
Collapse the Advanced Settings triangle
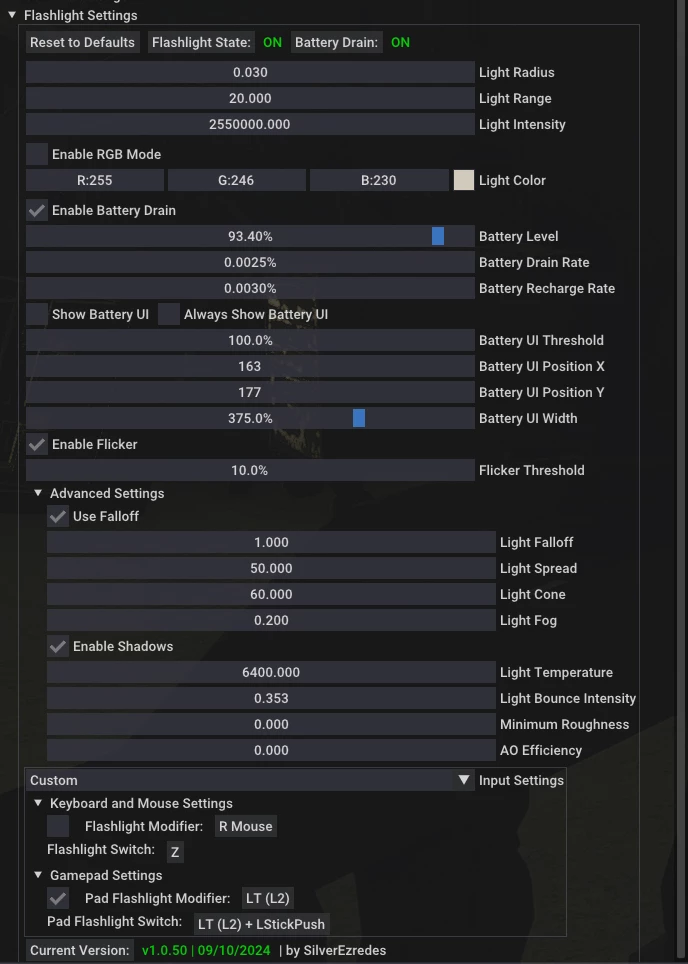(38, 493)
